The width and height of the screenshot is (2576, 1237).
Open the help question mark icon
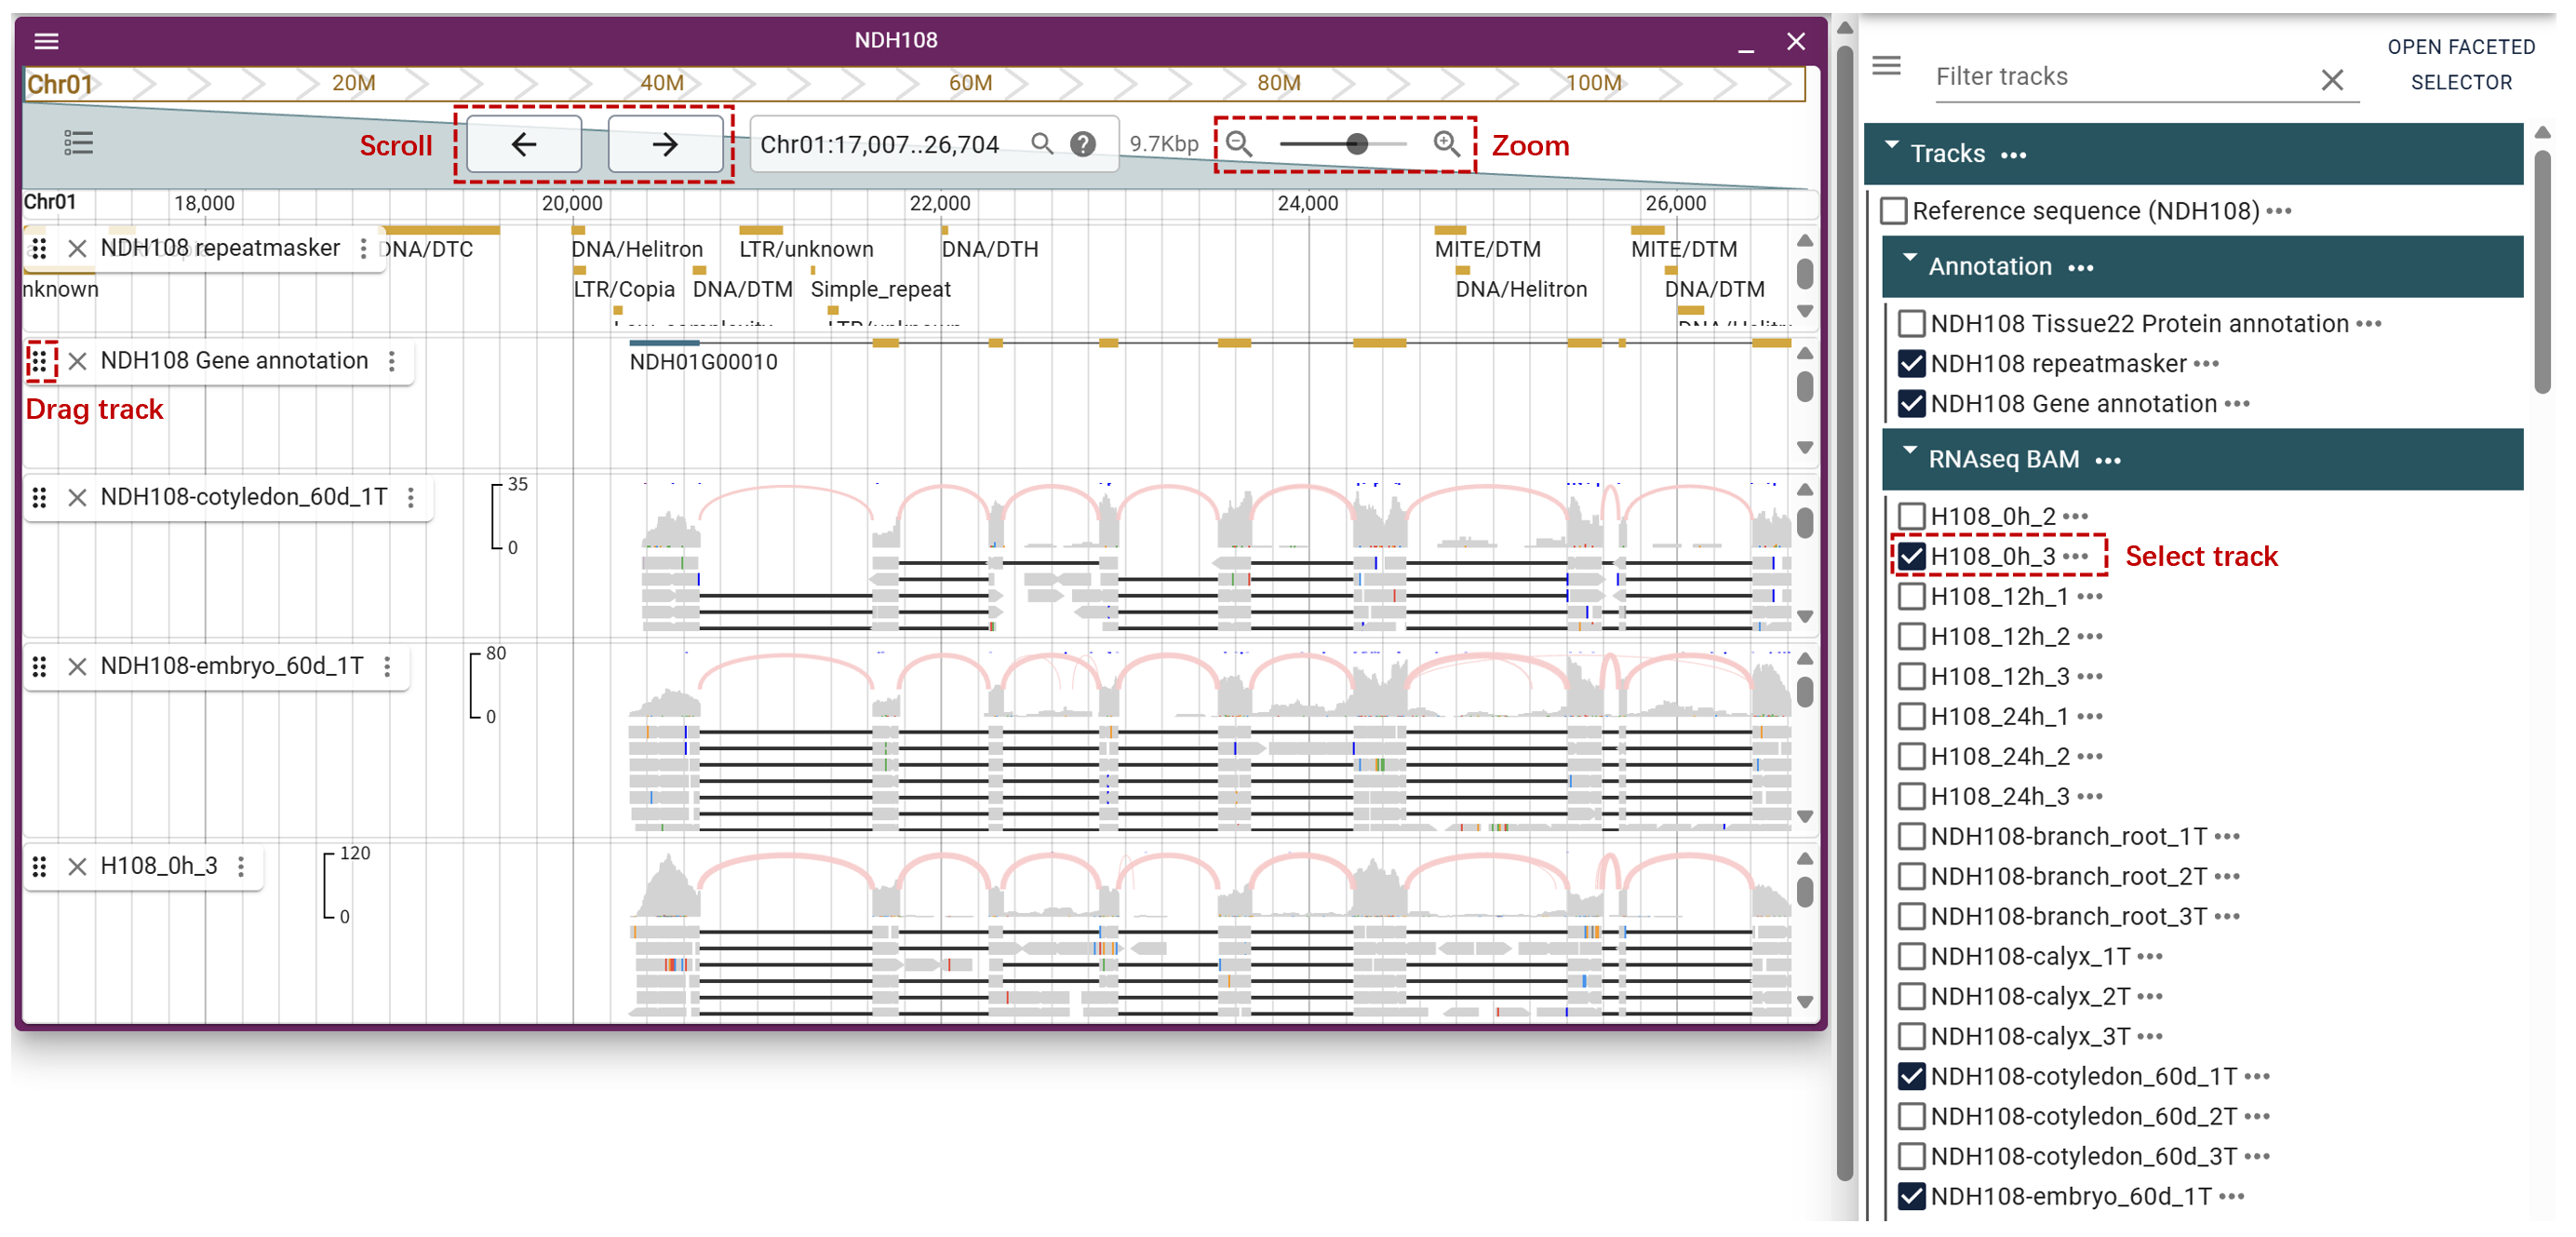point(1082,144)
